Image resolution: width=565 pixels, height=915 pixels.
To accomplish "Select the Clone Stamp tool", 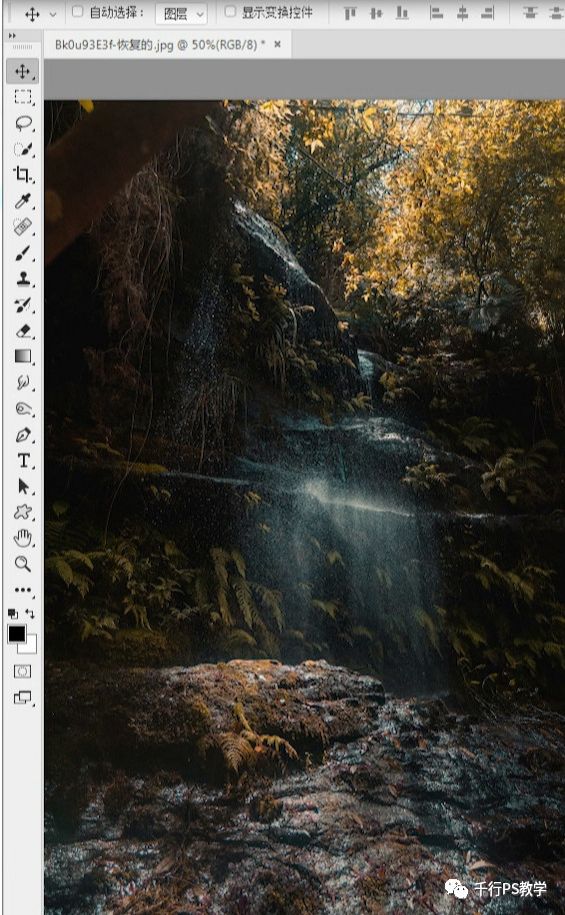I will (23, 278).
